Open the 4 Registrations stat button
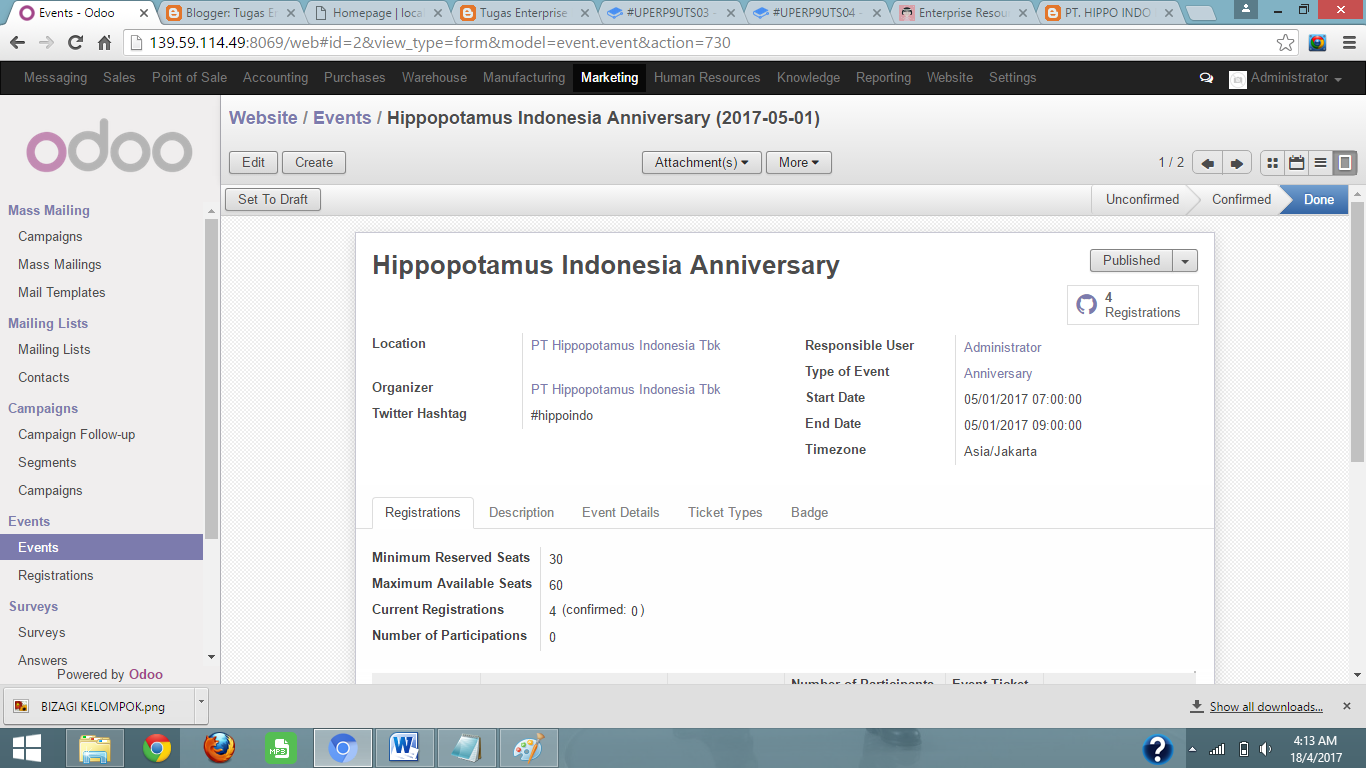Image resolution: width=1366 pixels, height=768 pixels. [x=1132, y=305]
